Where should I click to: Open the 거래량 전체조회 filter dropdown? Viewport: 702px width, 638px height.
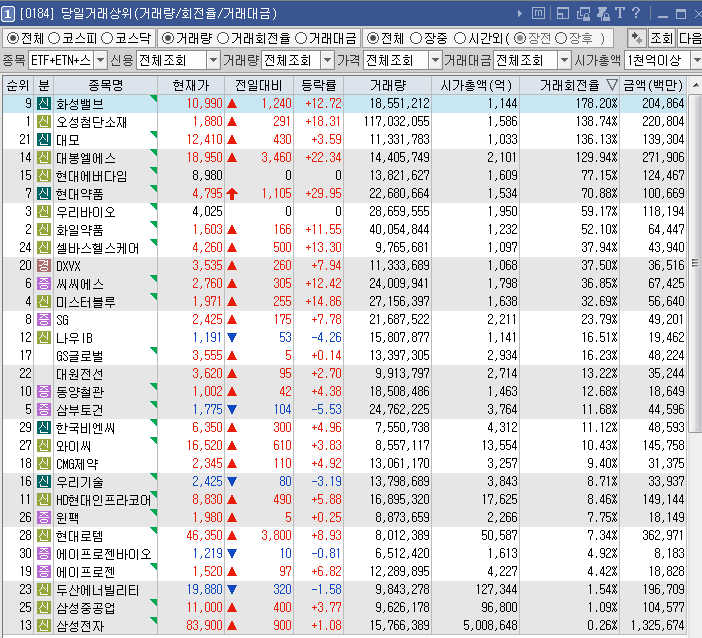pyautogui.click(x=328, y=60)
